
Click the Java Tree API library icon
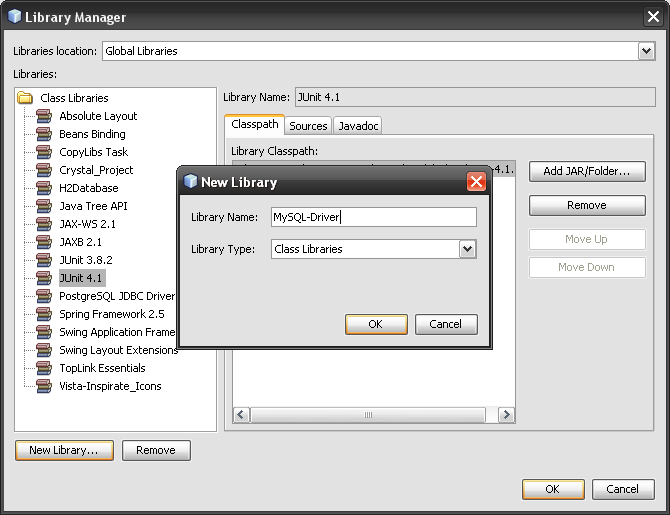tap(44, 206)
